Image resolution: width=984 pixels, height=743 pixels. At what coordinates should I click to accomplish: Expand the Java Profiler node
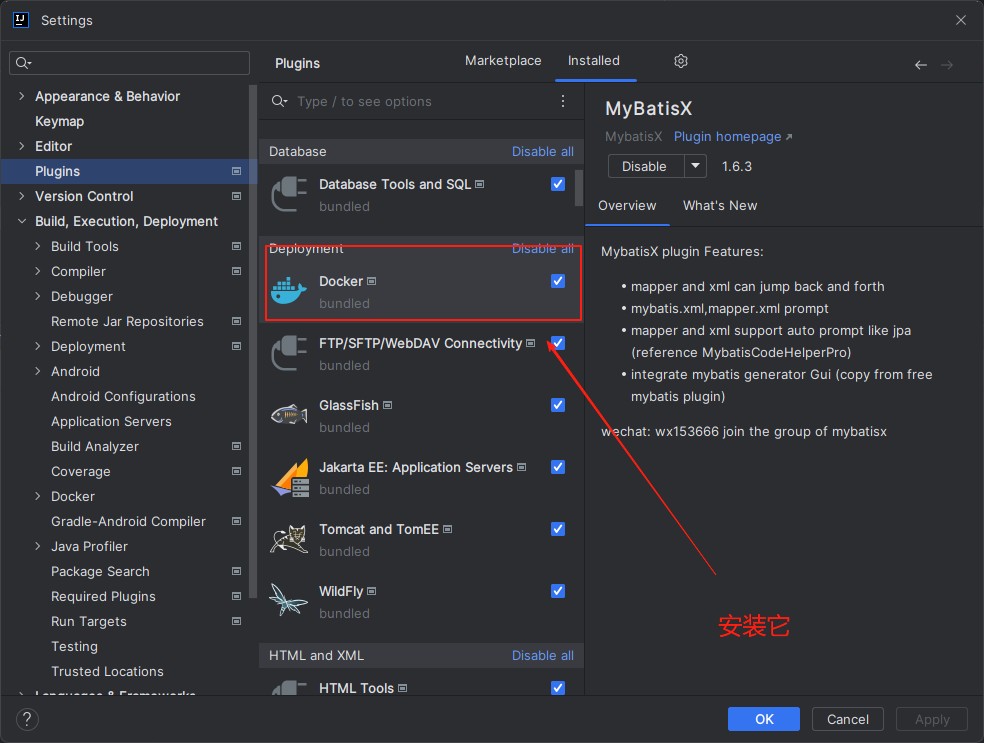38,547
